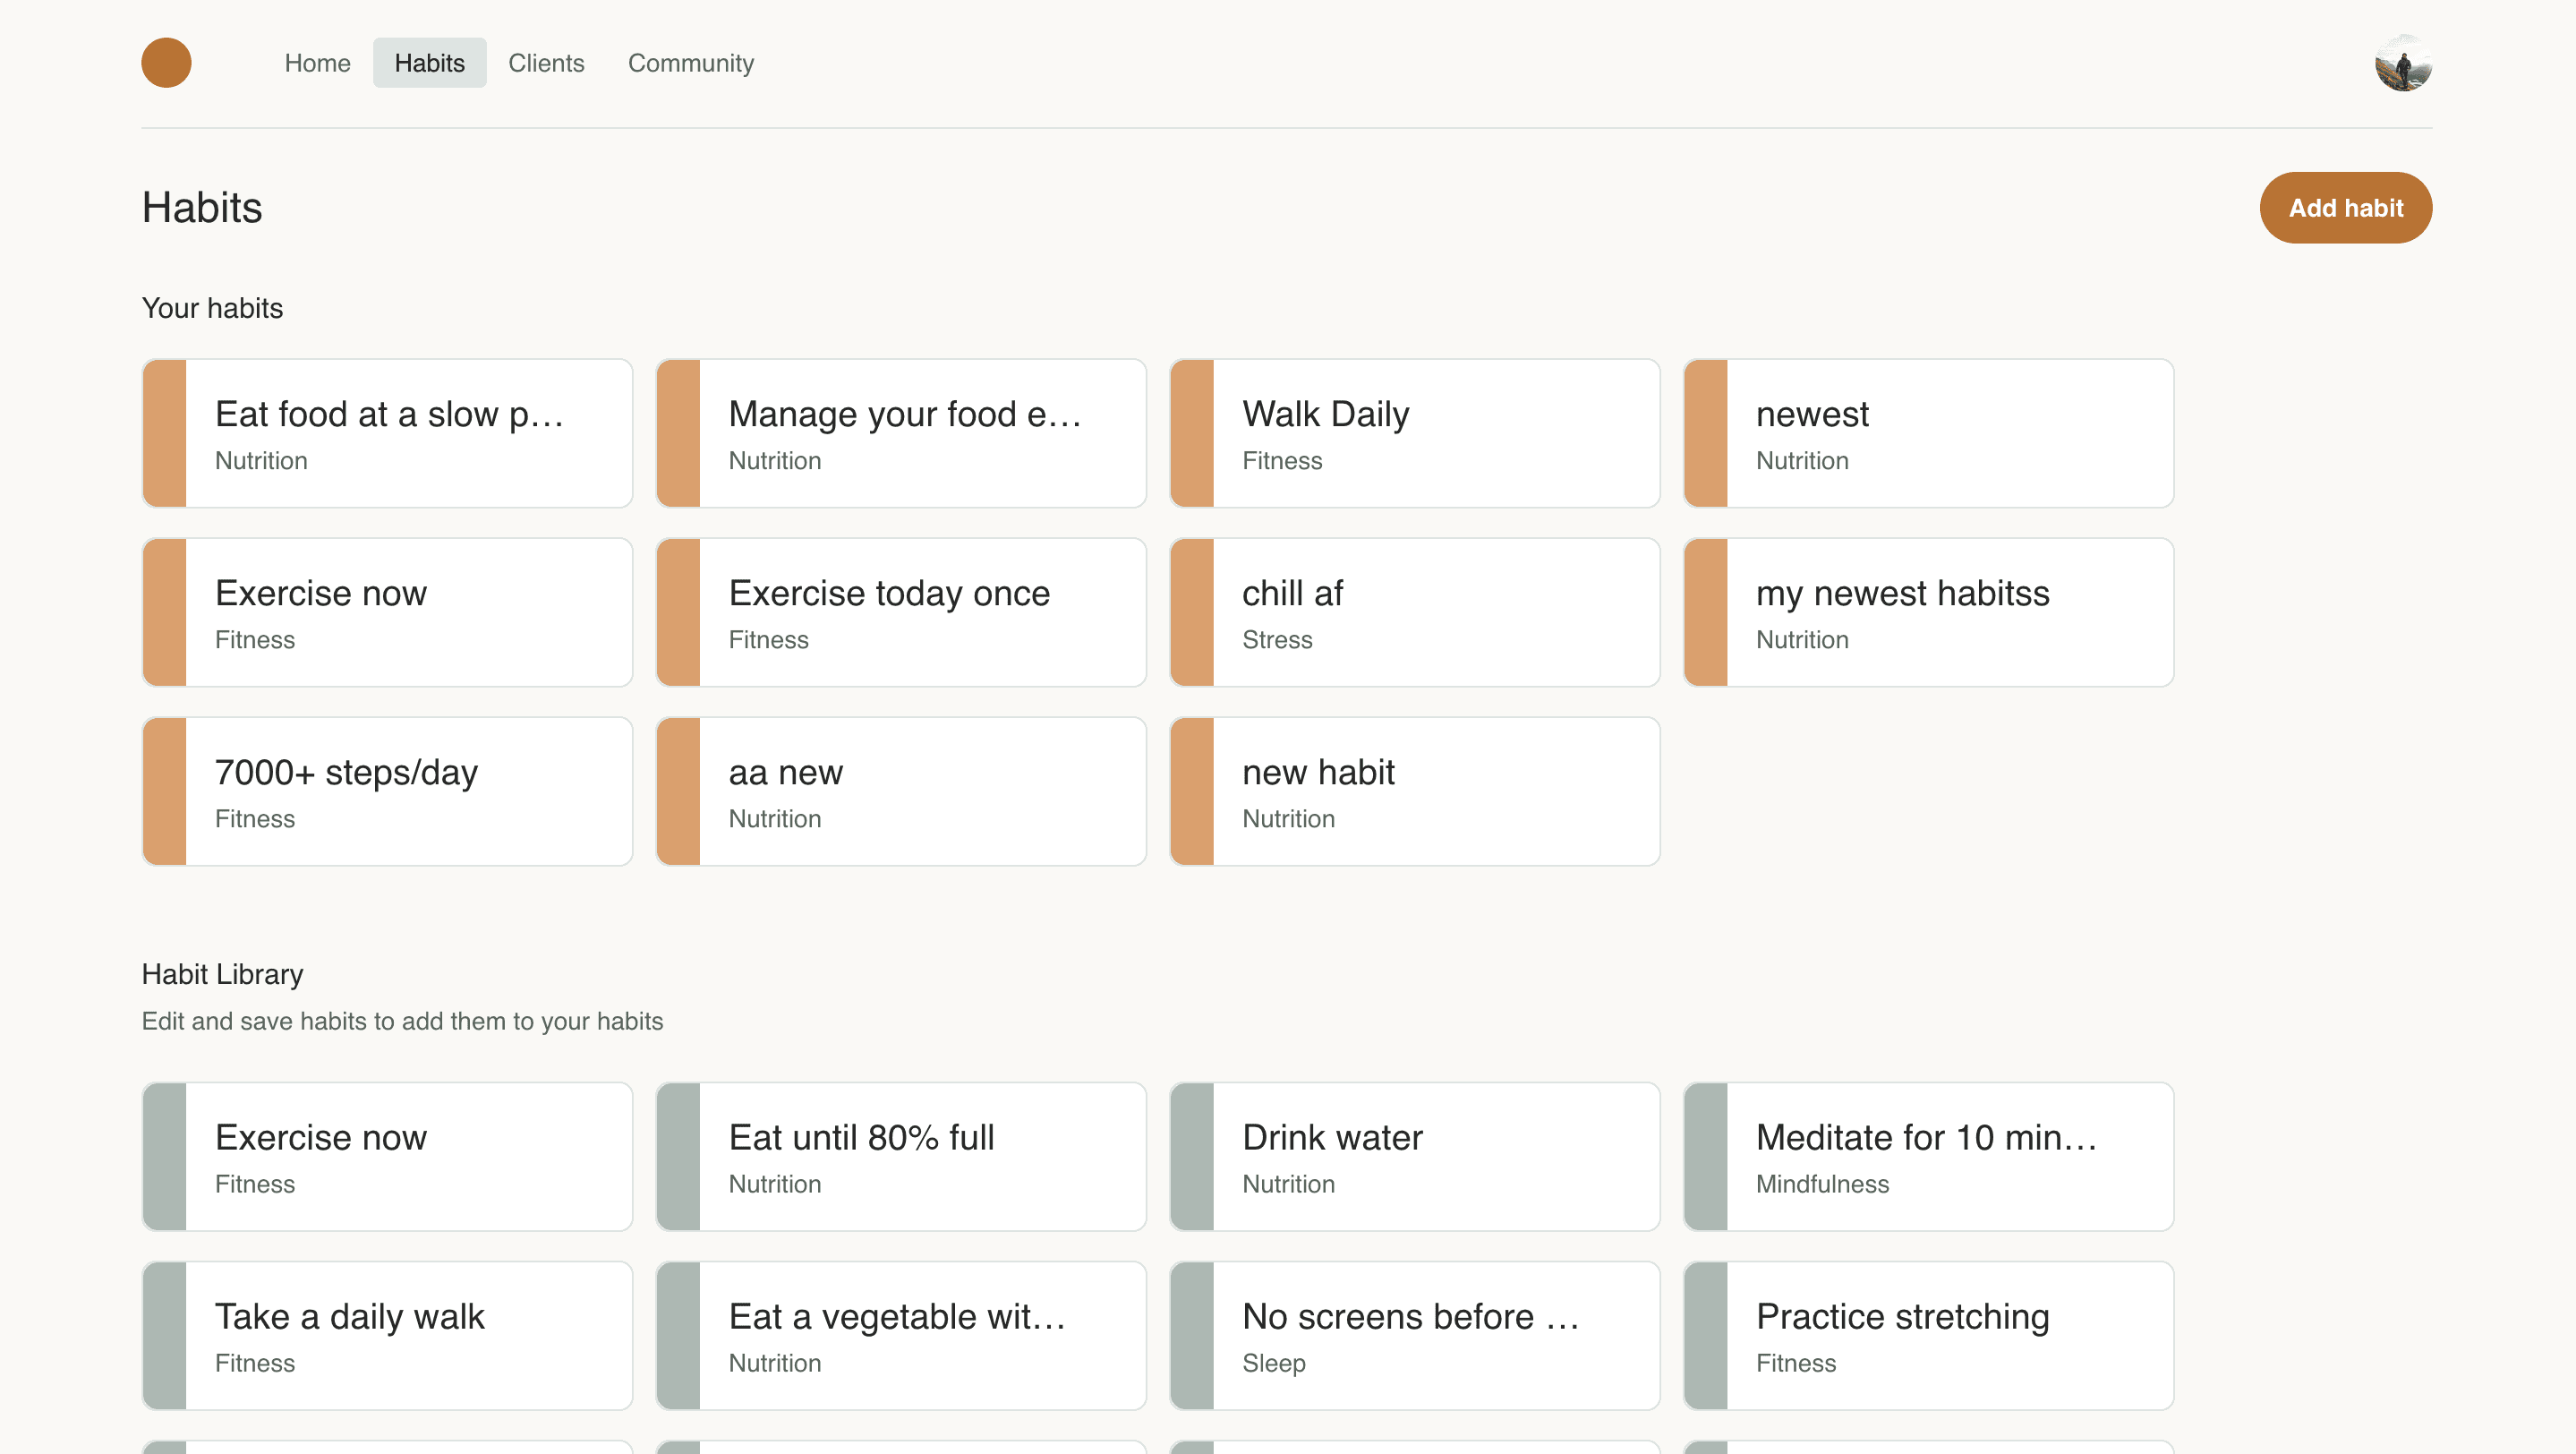Open the 'aa new' habit card

coord(901,791)
